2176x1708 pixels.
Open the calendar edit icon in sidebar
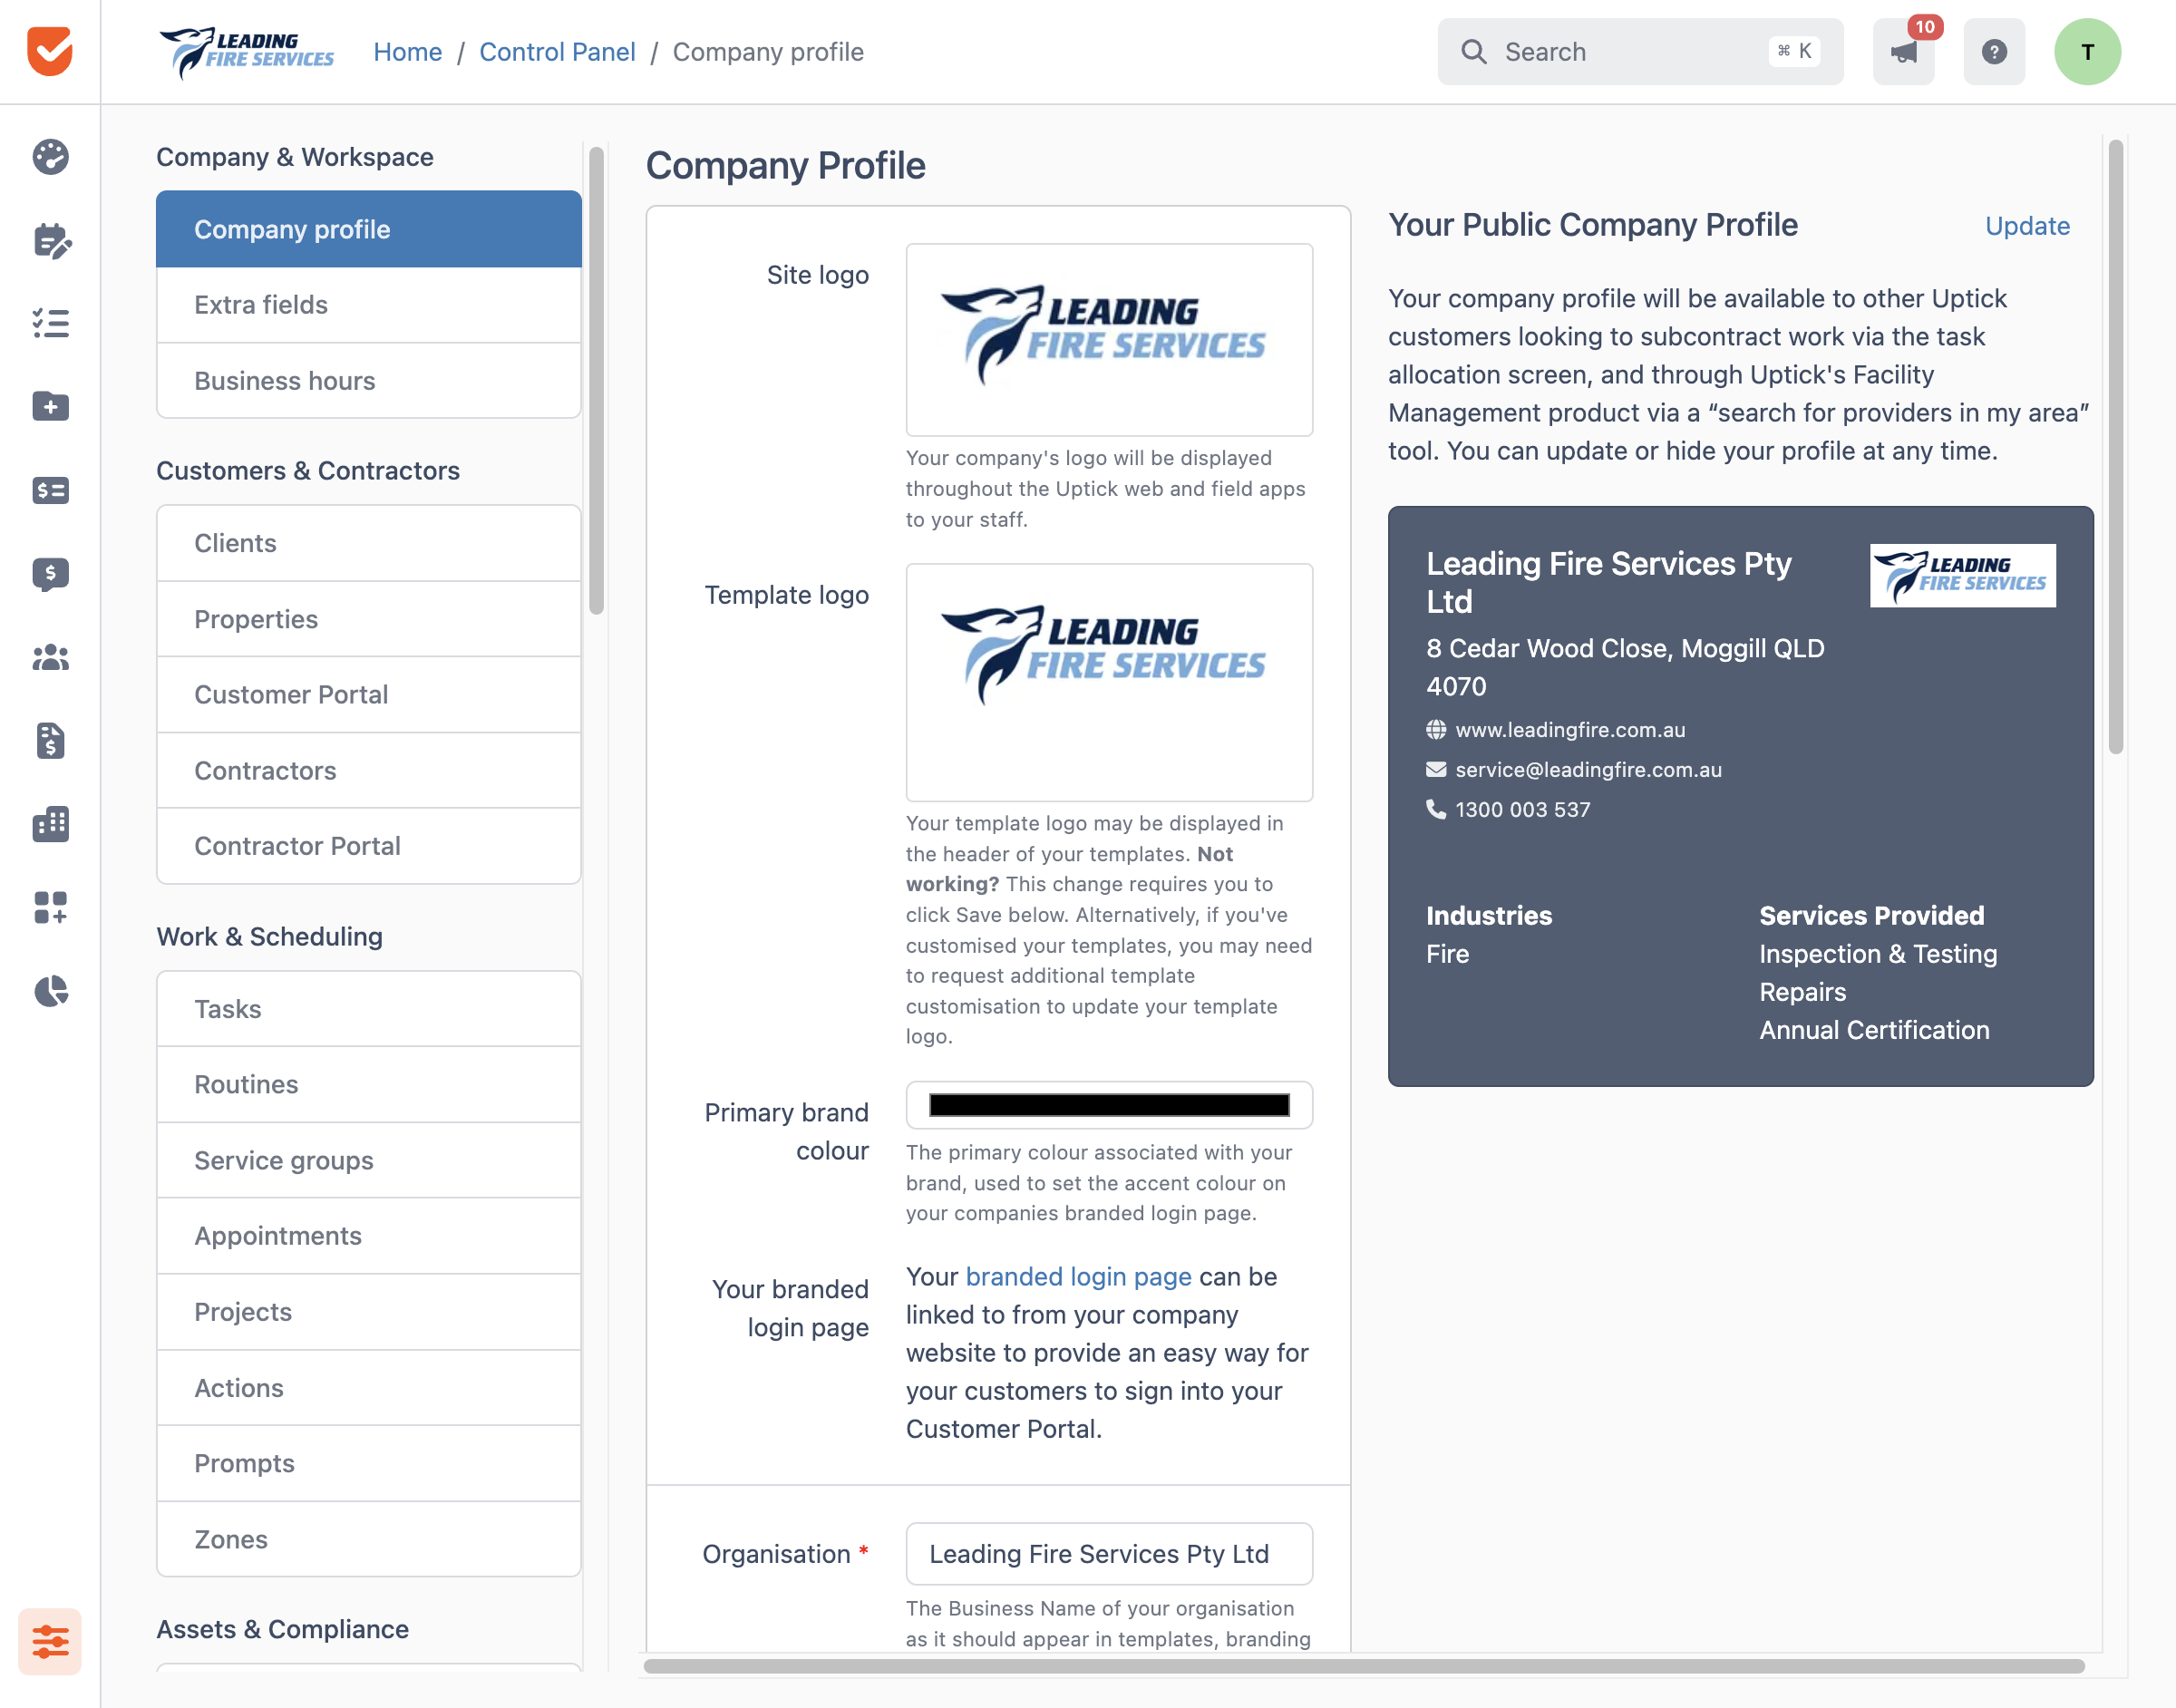(50, 241)
